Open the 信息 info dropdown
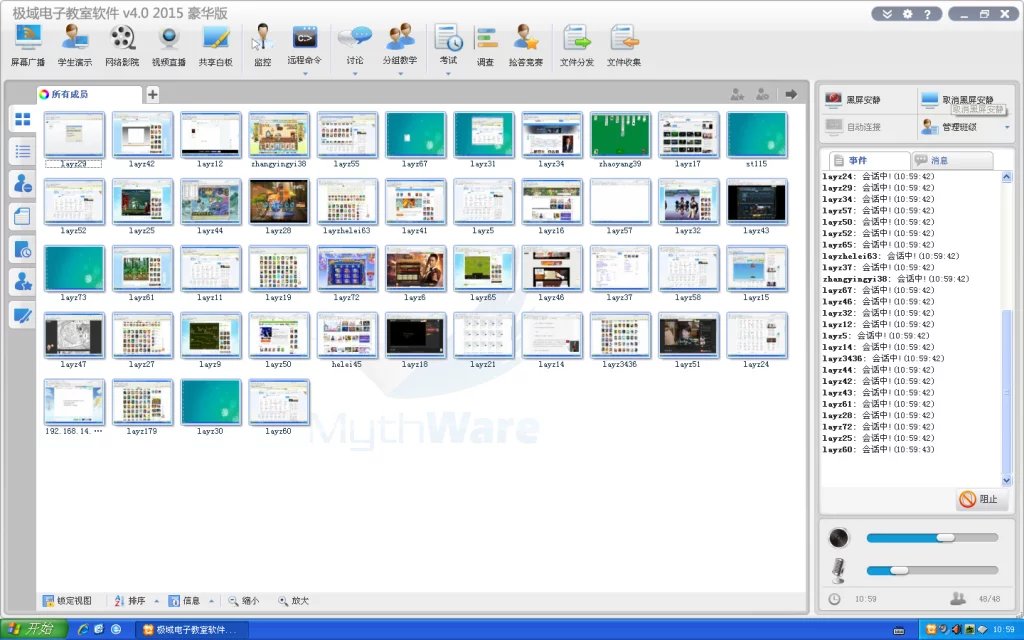 pos(211,601)
